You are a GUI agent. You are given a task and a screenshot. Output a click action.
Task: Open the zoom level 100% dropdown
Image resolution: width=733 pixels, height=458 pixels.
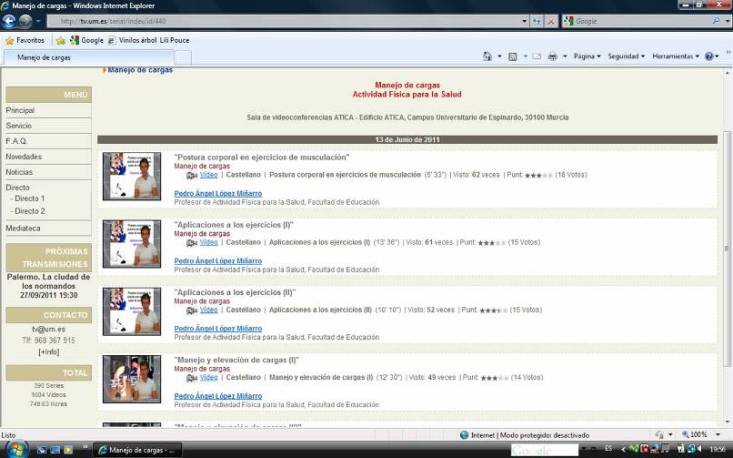(700, 435)
